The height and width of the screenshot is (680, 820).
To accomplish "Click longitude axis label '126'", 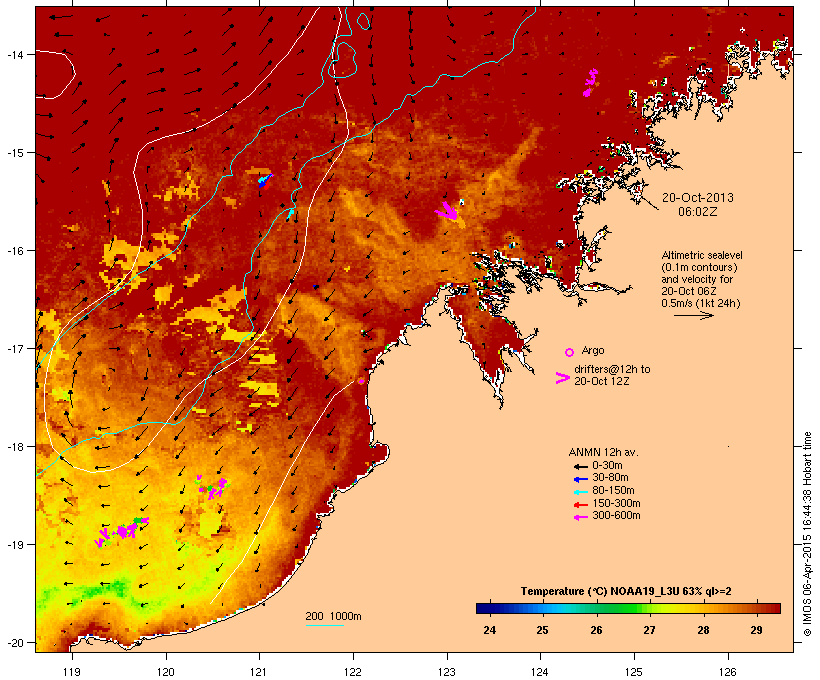I will click(727, 672).
